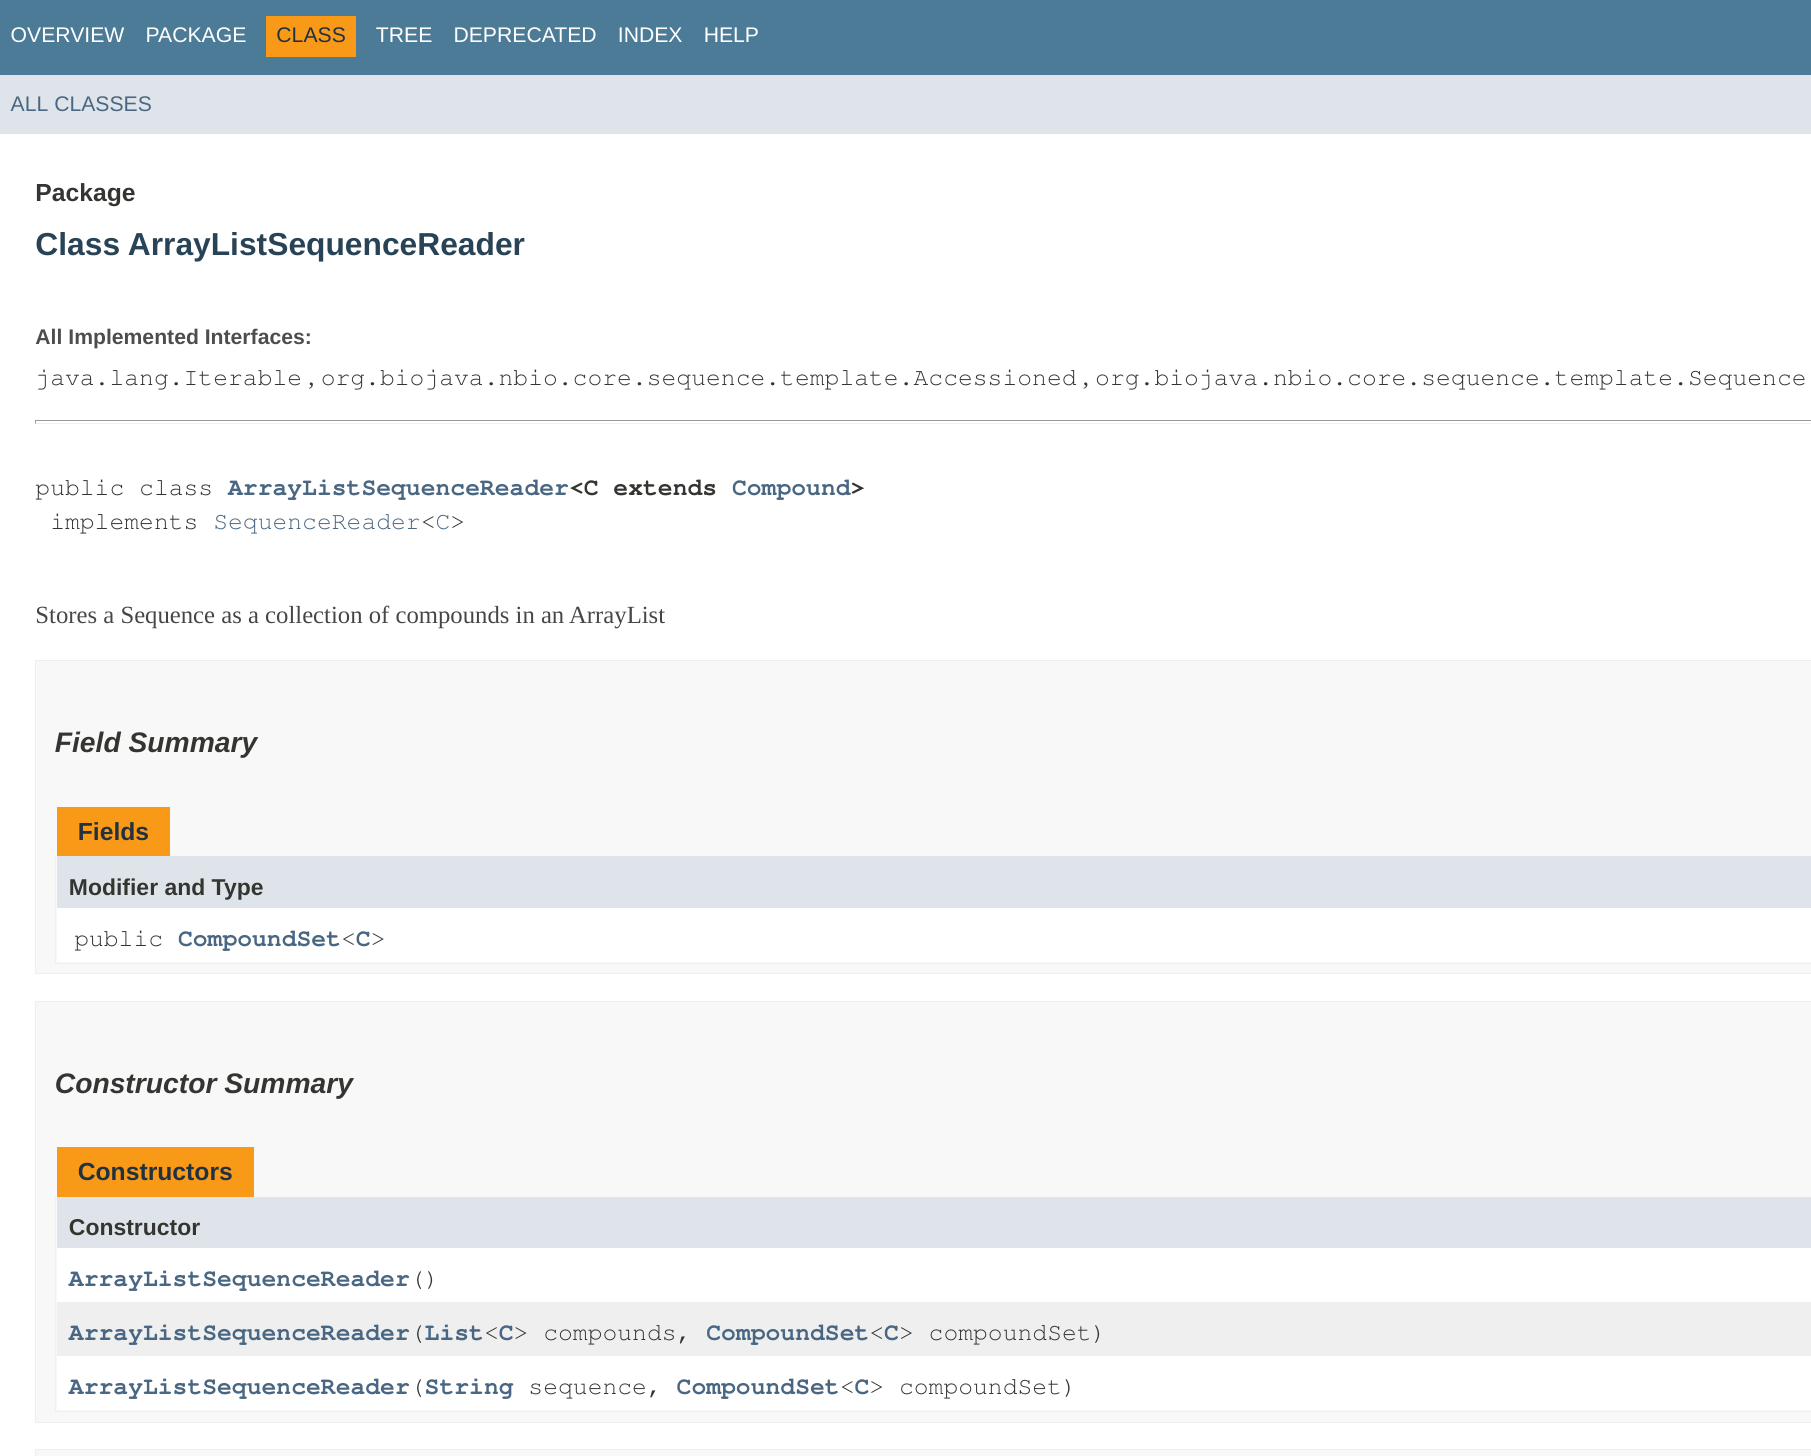Image resolution: width=1811 pixels, height=1456 pixels.
Task: Follow the Compound type parameter link
Action: [x=790, y=488]
